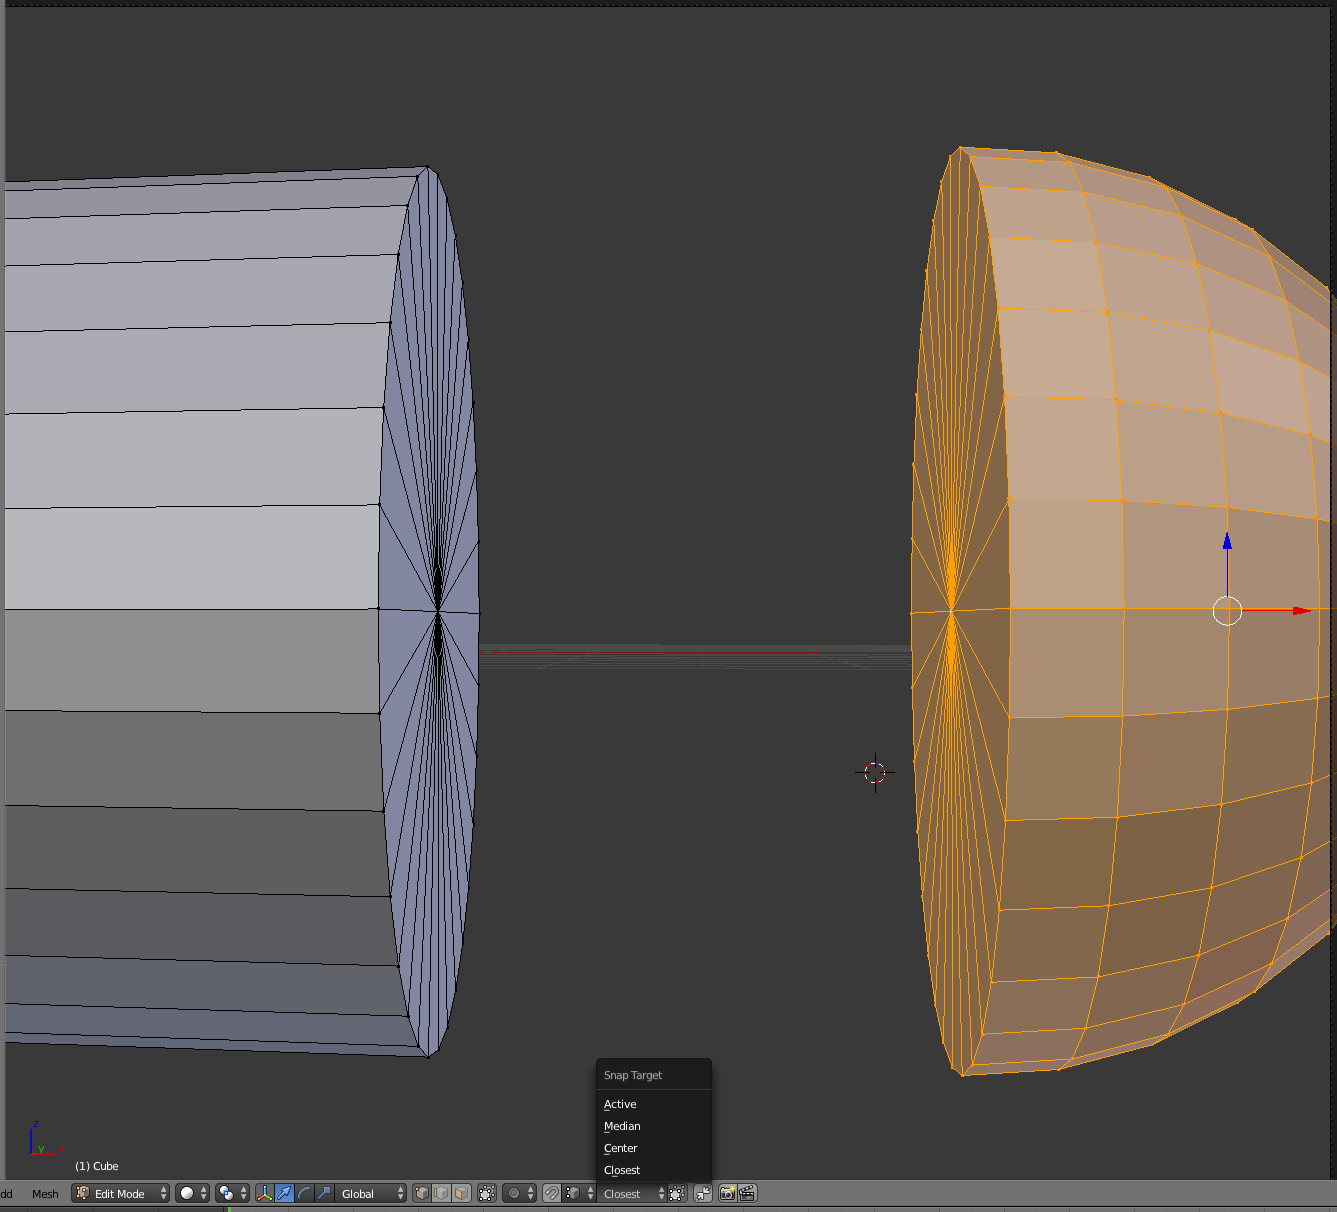Open Global transform orientation dropdown
Viewport: 1337px width, 1212px height.
(371, 1193)
